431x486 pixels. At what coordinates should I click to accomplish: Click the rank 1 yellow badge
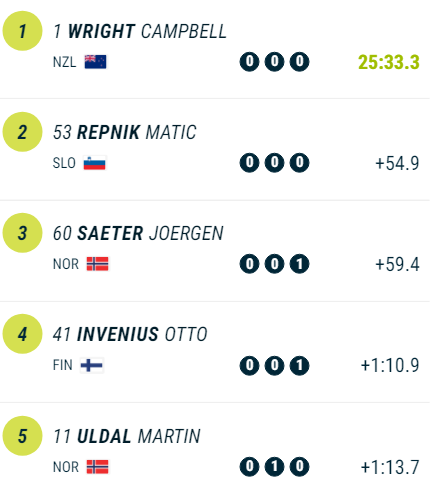(x=23, y=31)
